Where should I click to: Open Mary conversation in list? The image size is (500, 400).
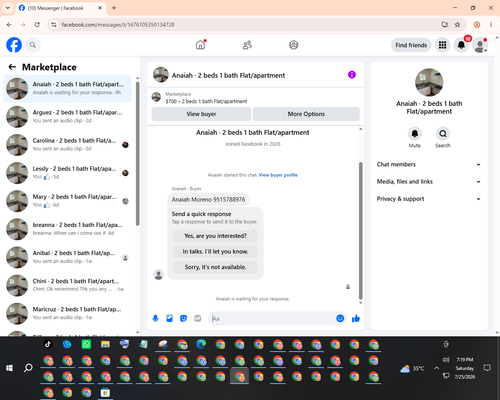(x=68, y=201)
